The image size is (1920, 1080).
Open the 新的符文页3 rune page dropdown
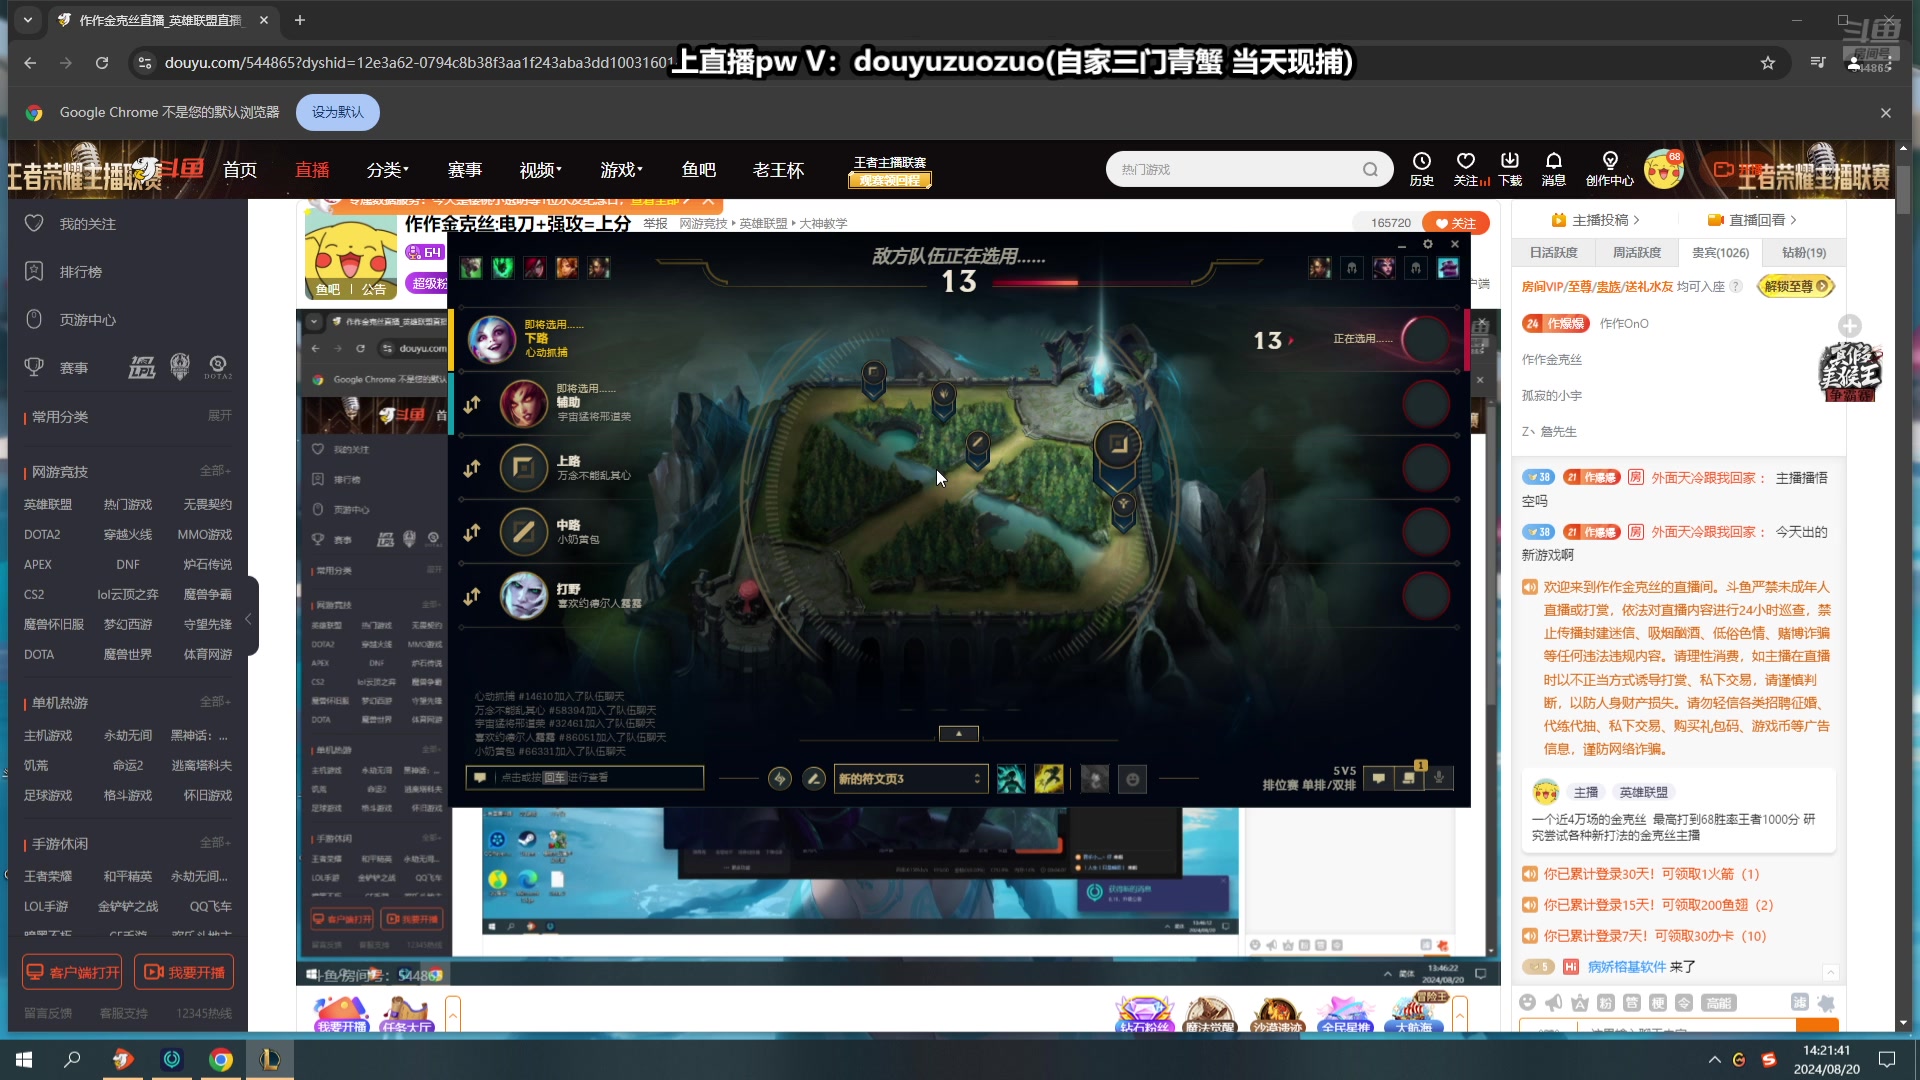click(x=911, y=778)
